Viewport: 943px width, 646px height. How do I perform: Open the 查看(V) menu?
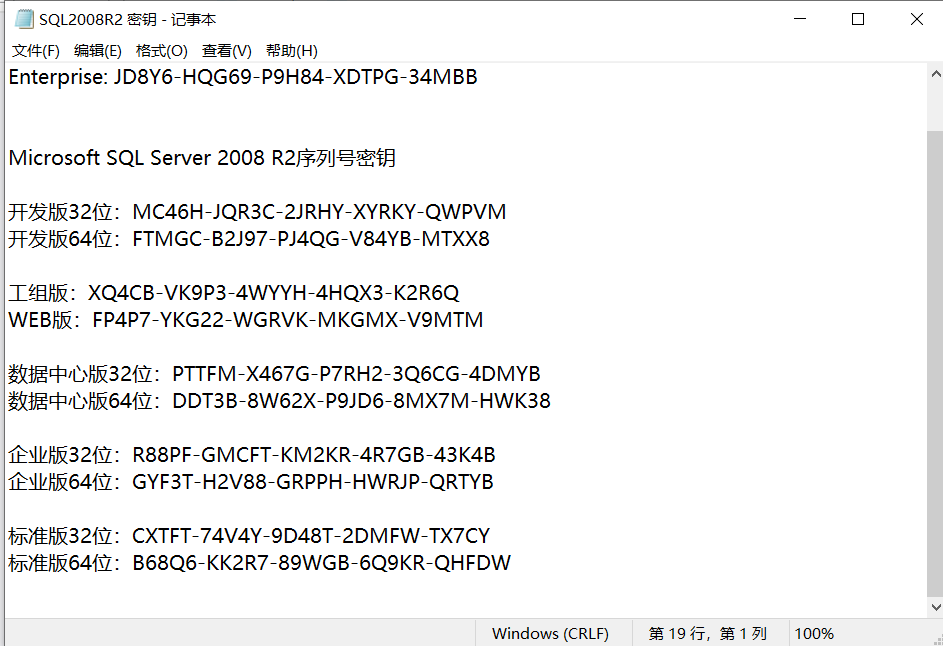point(227,51)
